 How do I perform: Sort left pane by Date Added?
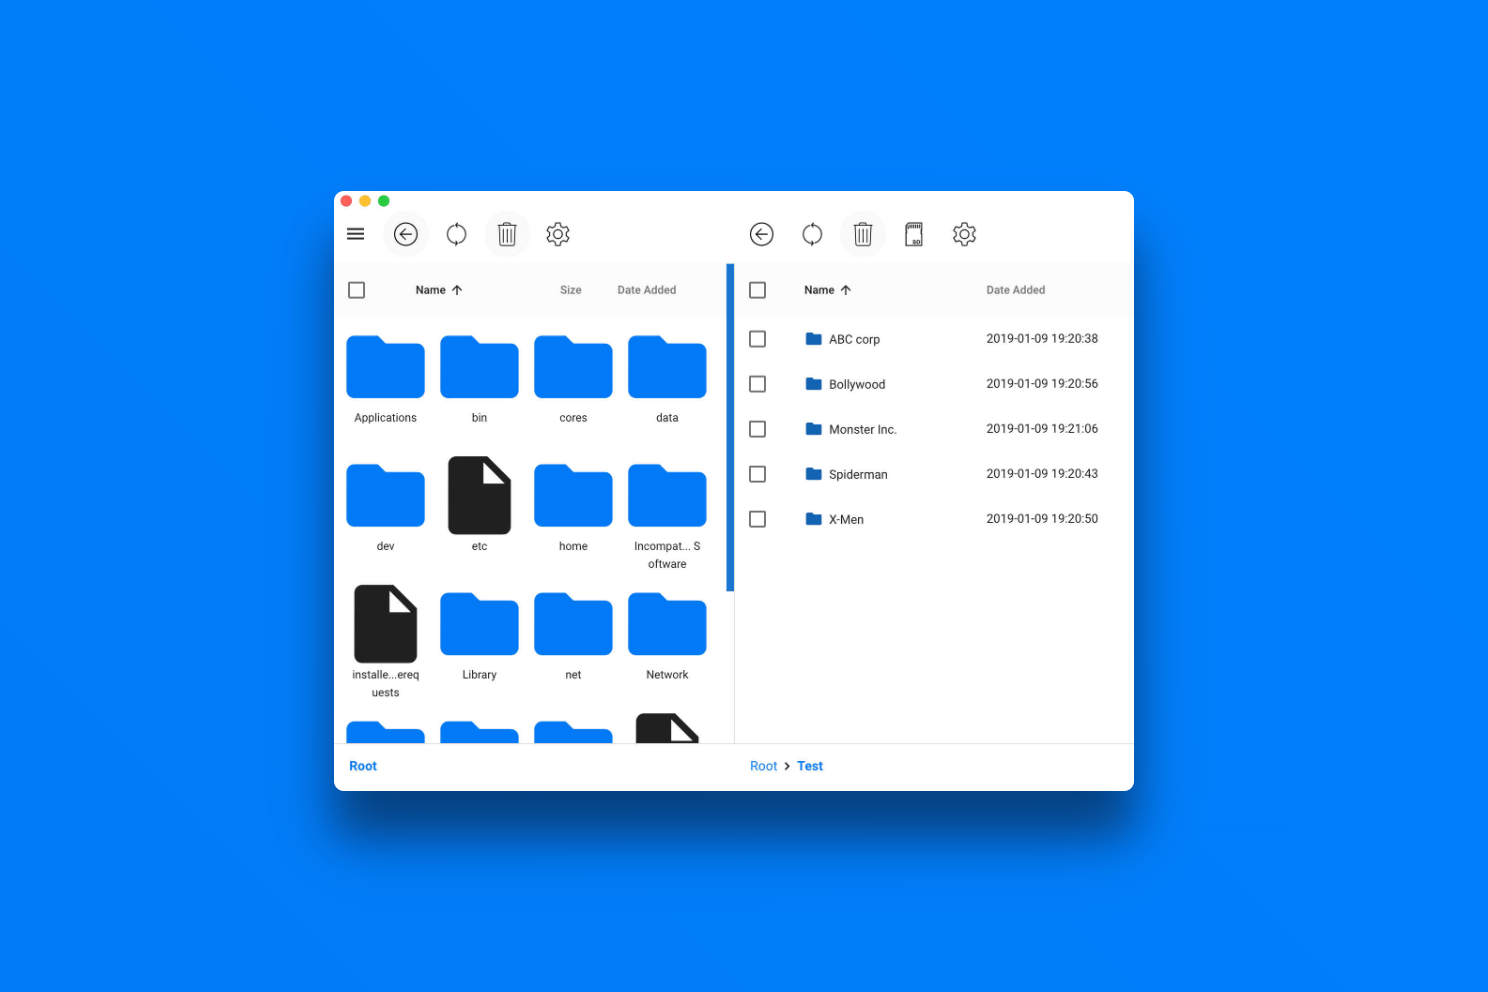click(x=647, y=290)
